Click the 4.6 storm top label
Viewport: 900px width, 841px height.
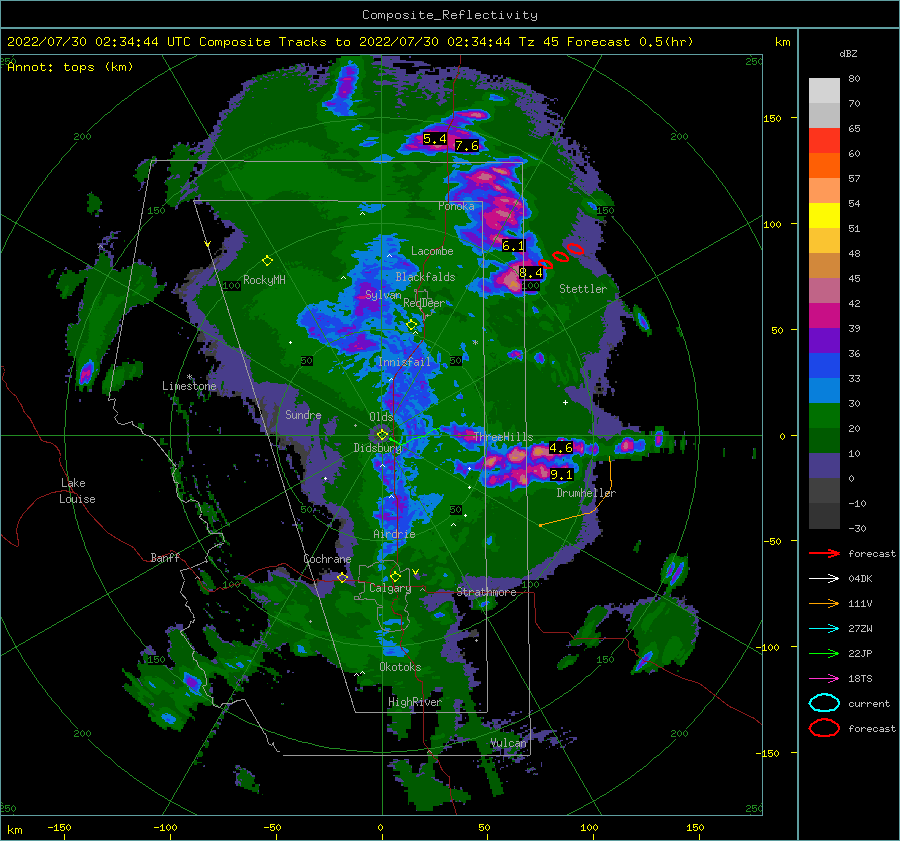[x=561, y=448]
